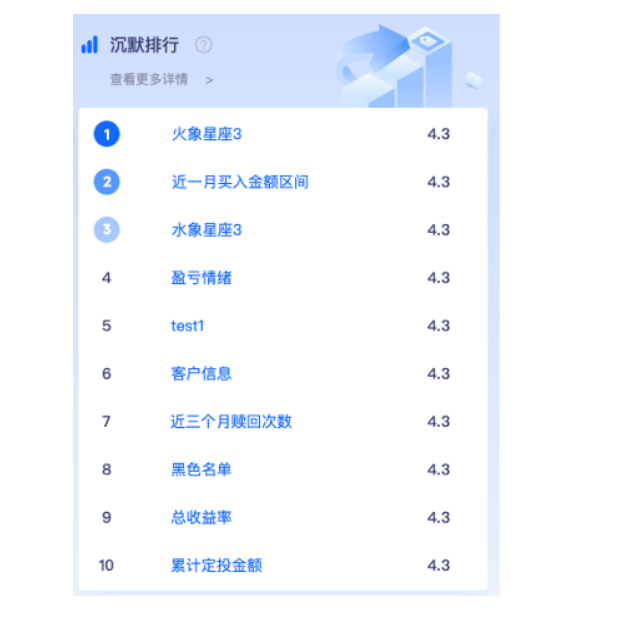Open 累计定投金额 entry
Screen dimensions: 628x626
[x=217, y=565]
